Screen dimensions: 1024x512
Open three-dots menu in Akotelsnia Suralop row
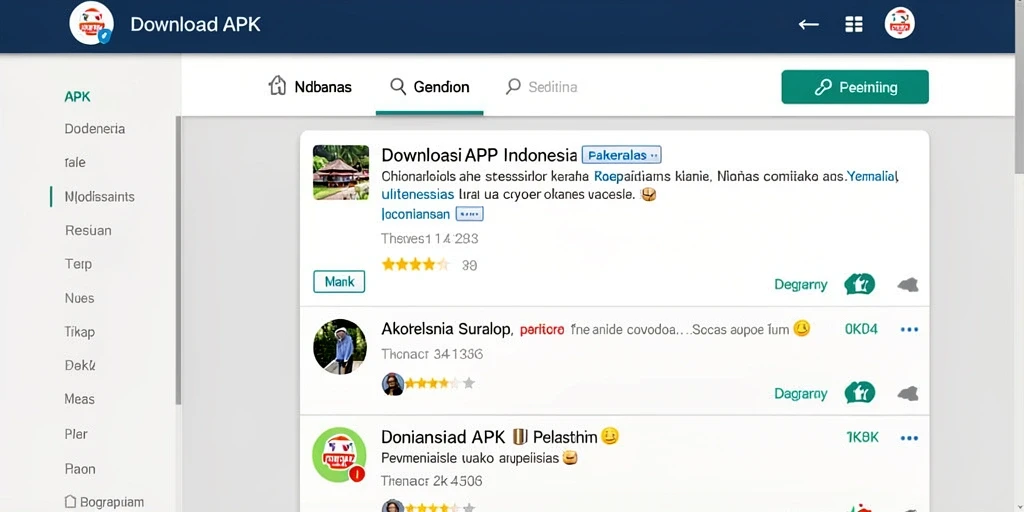[x=909, y=330]
